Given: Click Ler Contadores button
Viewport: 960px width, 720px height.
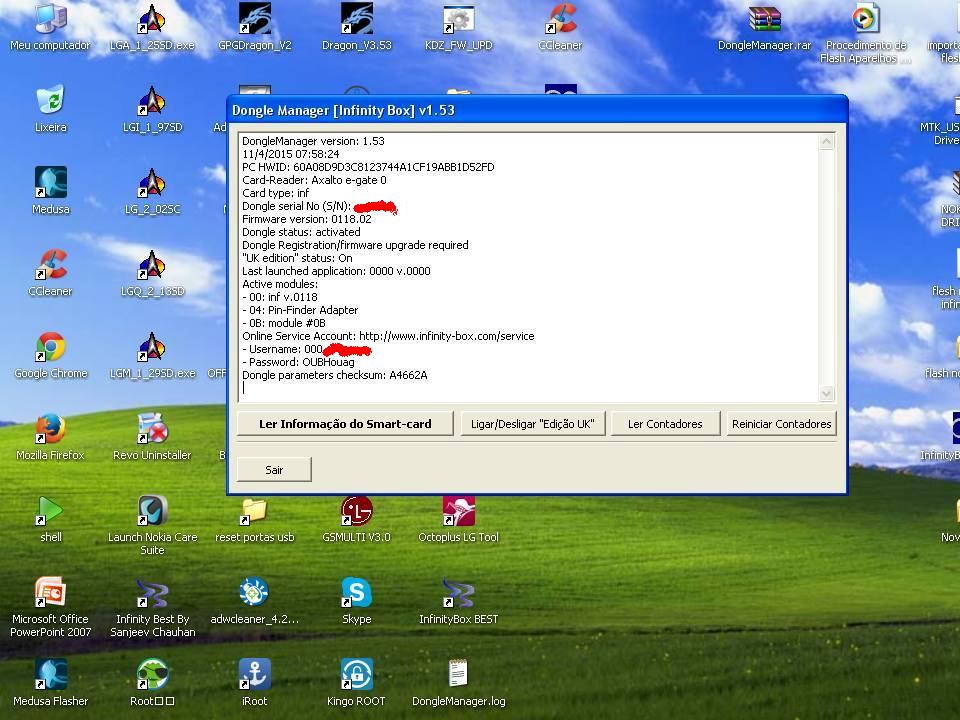Looking at the screenshot, I should [666, 424].
